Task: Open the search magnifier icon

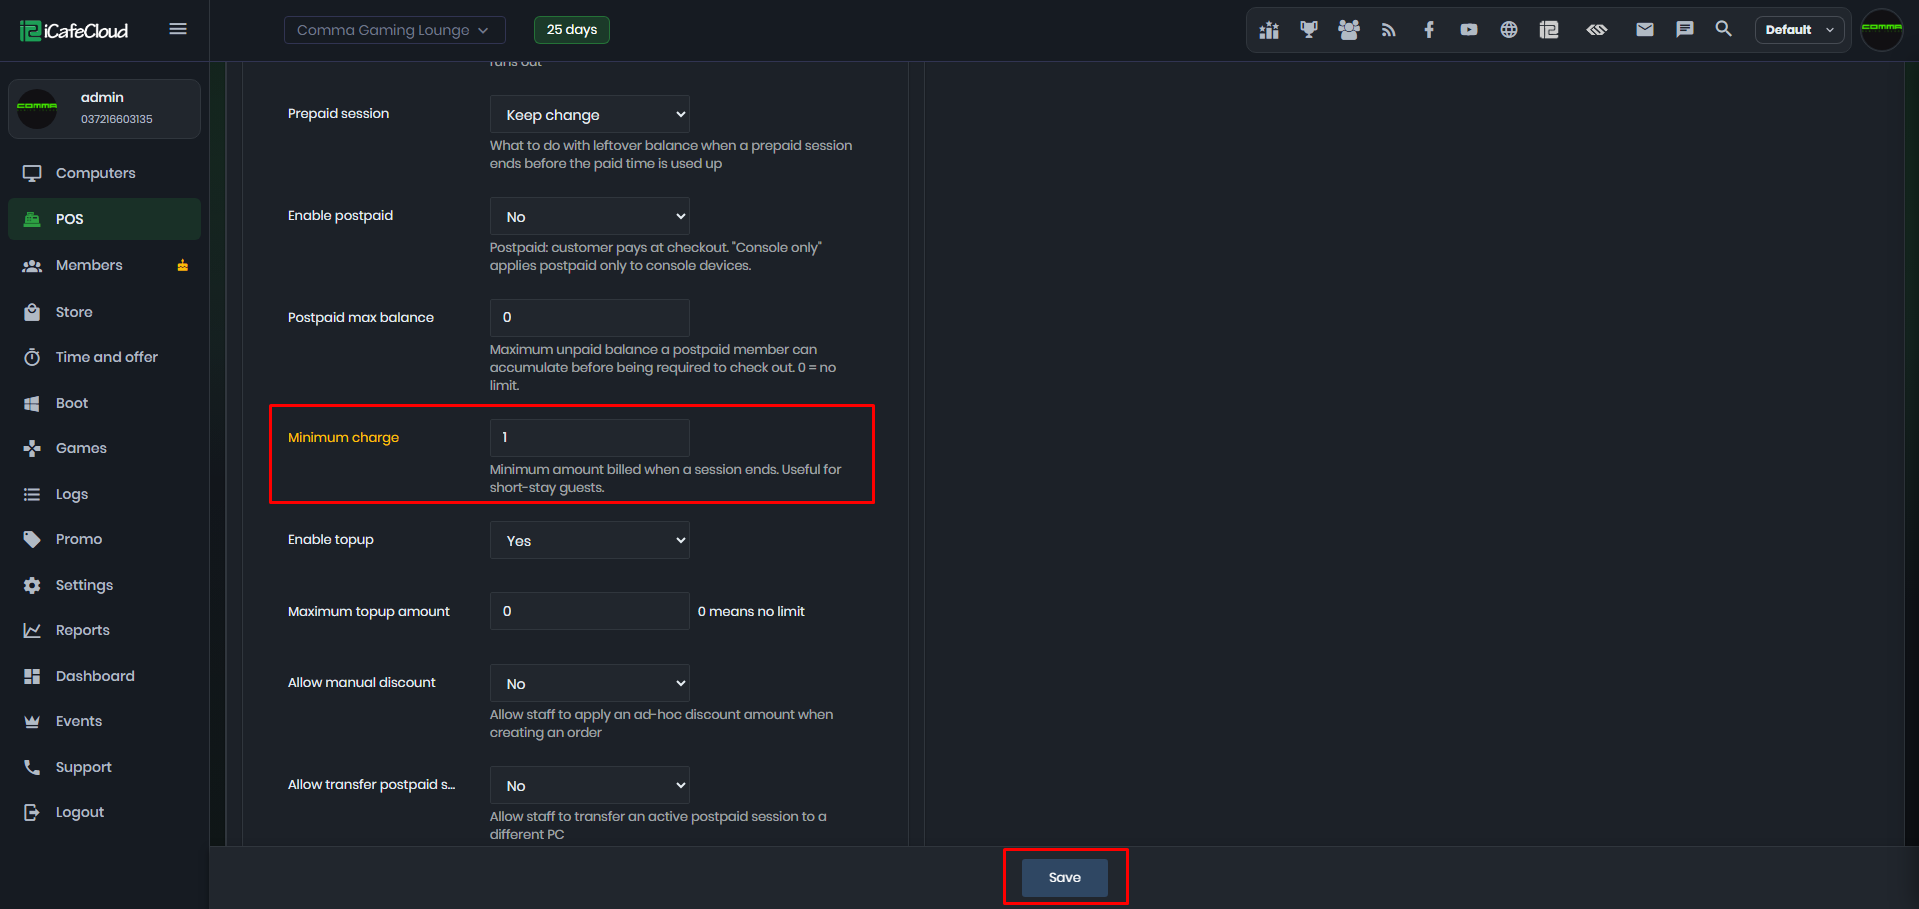Action: pyautogui.click(x=1723, y=29)
